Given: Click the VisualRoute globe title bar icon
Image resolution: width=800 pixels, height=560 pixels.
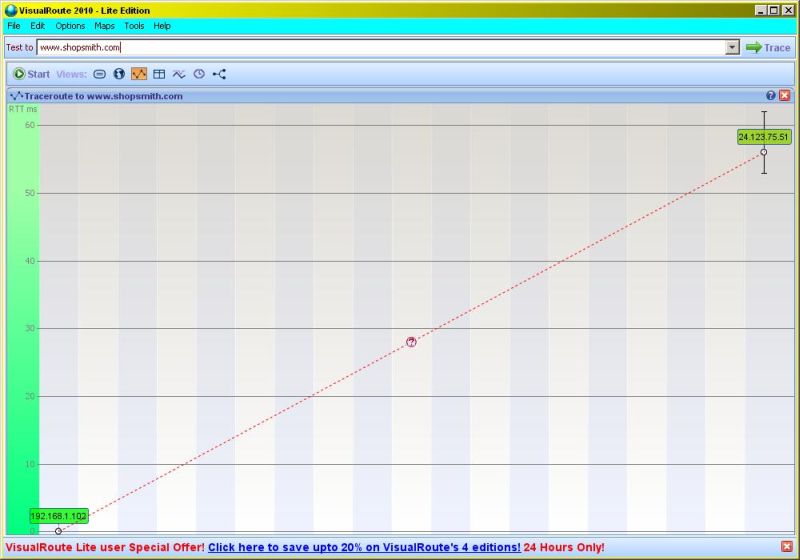Looking at the screenshot, I should (11, 10).
